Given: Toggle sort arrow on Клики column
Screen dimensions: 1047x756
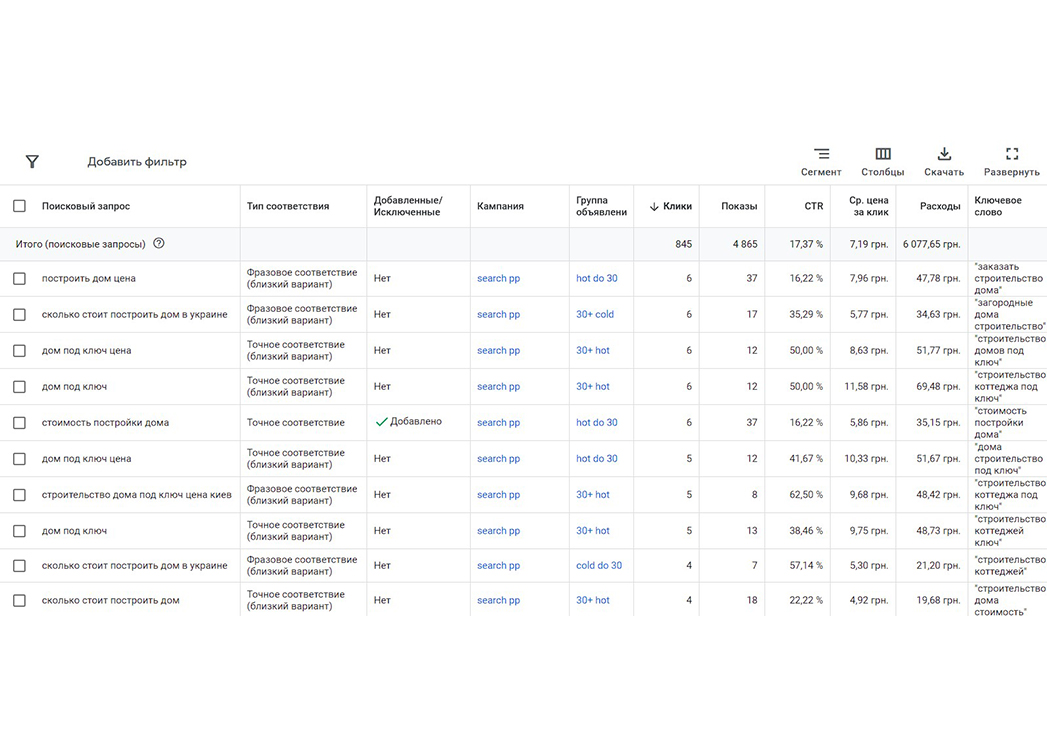Looking at the screenshot, I should [x=654, y=206].
